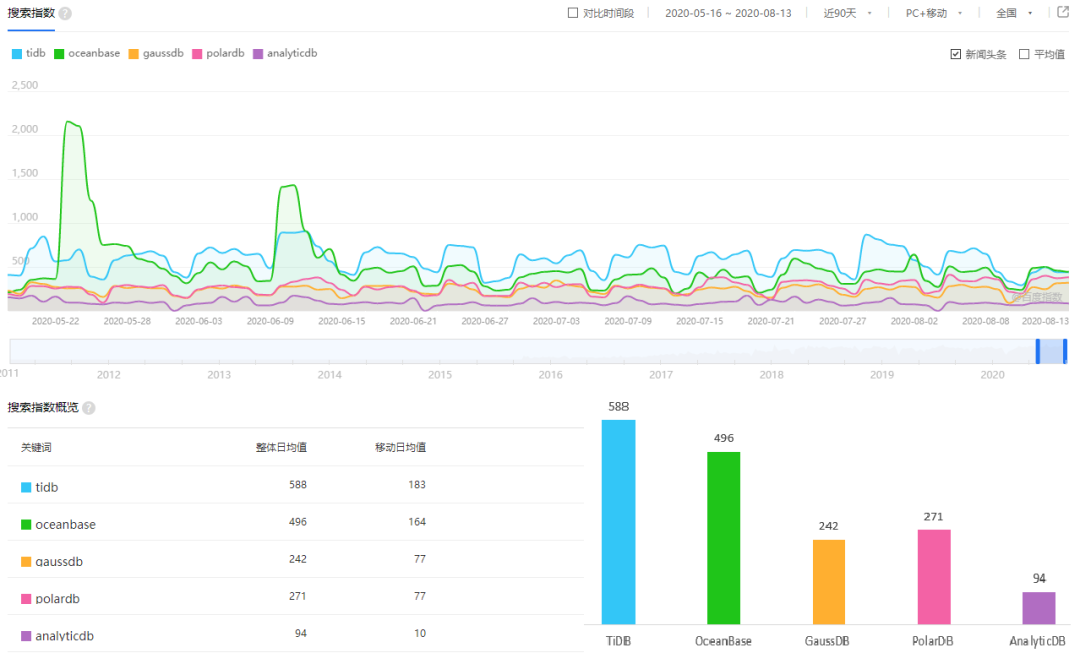Expand the 全国 region dropdown
Image resolution: width=1080 pixels, height=653 pixels.
1014,13
